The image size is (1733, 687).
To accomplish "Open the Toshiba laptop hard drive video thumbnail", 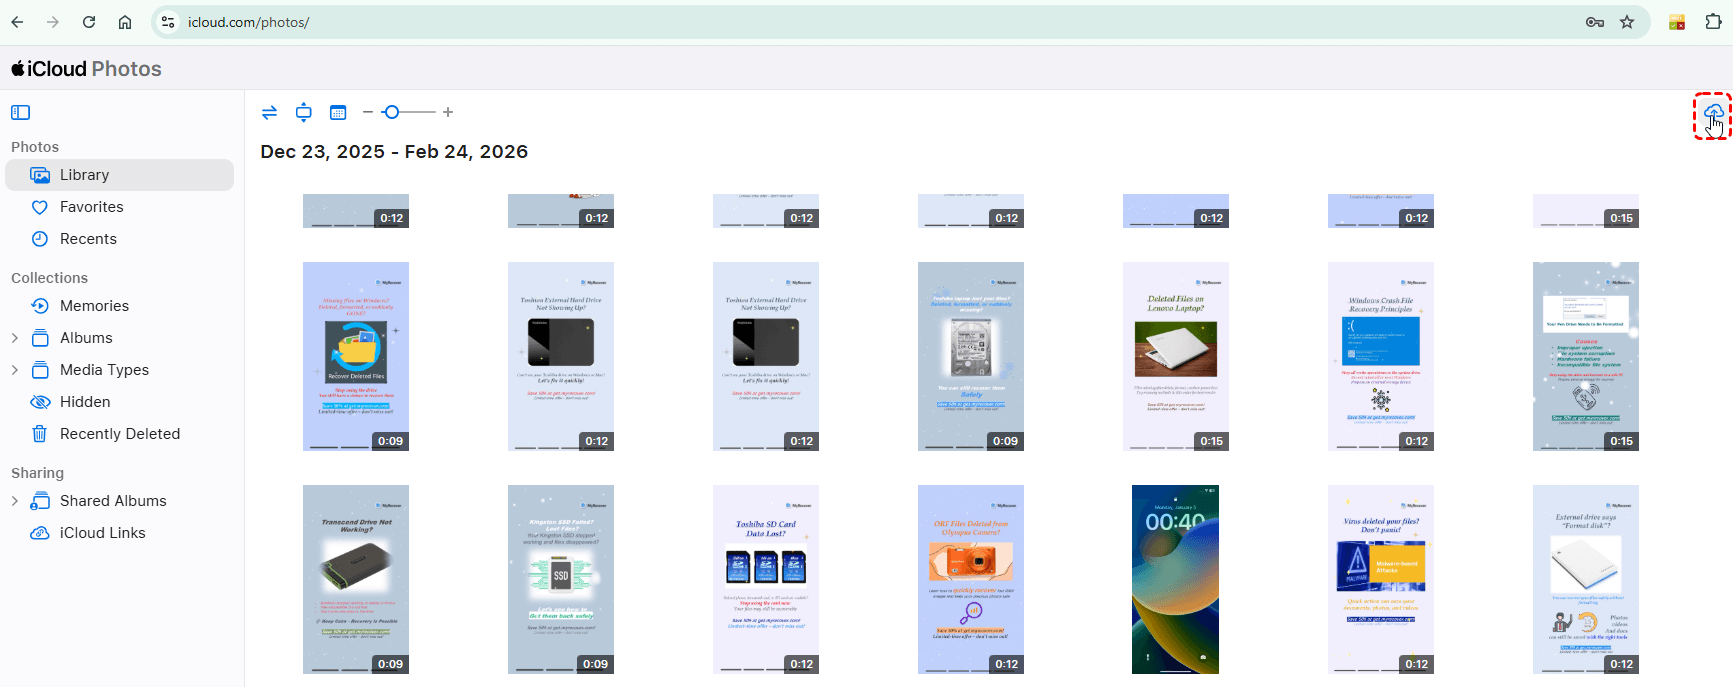I will (x=971, y=357).
